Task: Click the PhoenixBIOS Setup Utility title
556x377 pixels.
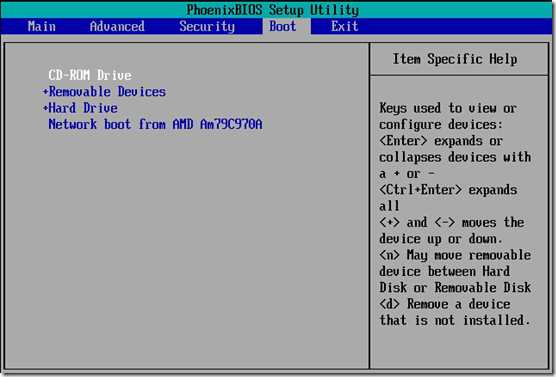Action: click(x=273, y=10)
